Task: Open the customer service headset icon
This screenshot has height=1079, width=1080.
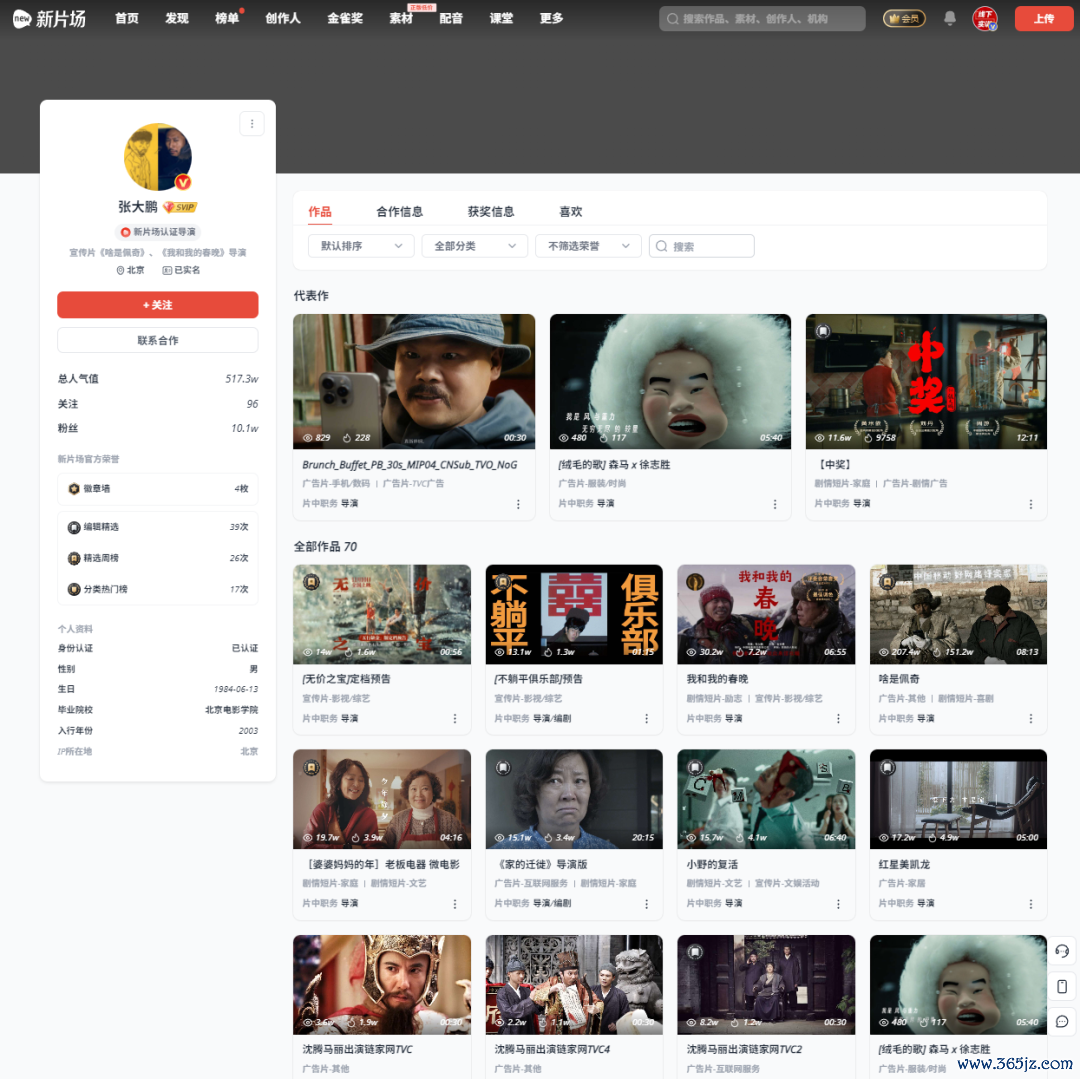Action: [1062, 951]
